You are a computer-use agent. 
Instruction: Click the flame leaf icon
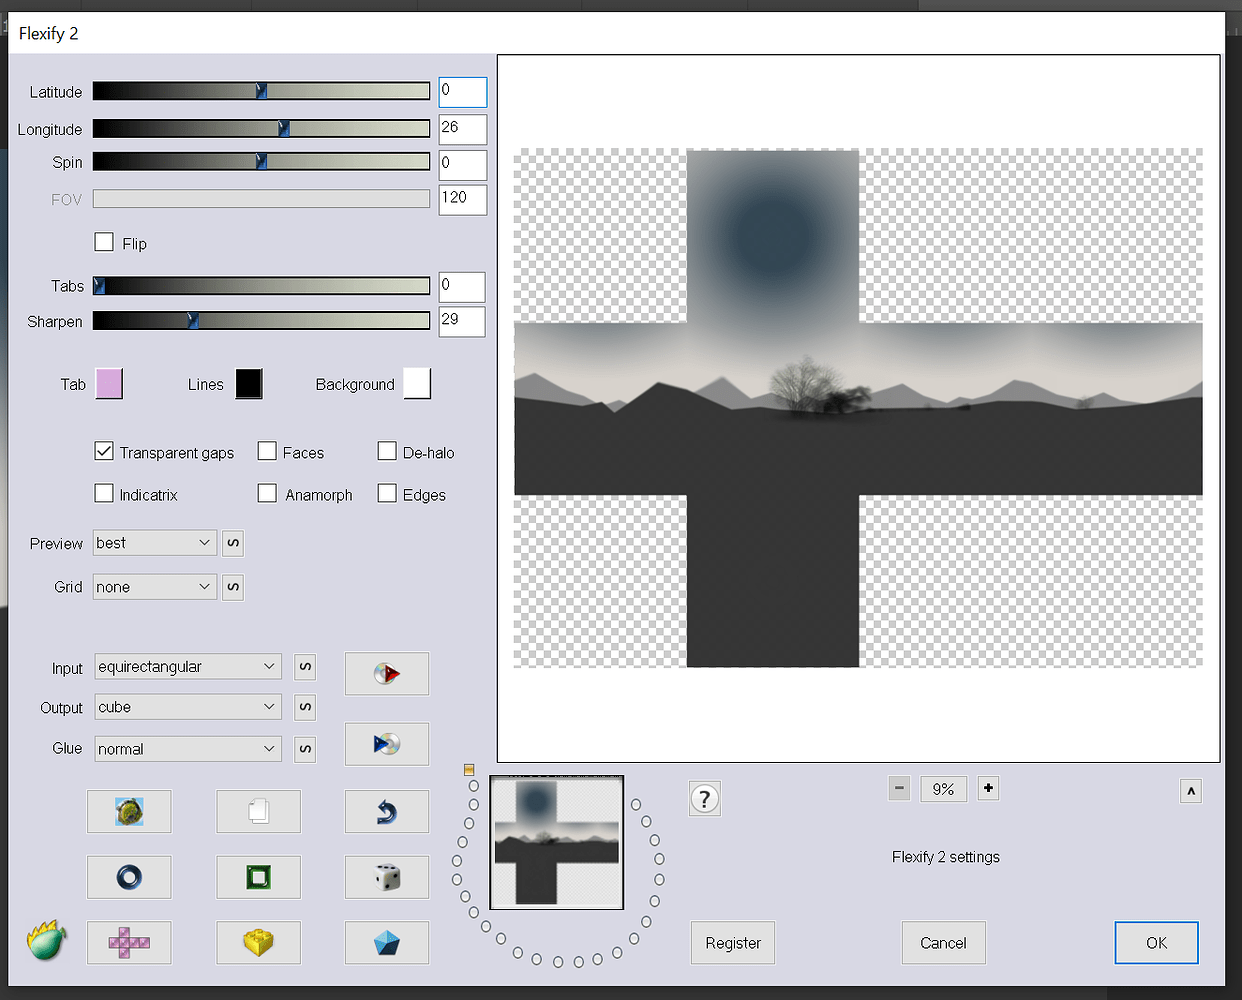click(44, 941)
